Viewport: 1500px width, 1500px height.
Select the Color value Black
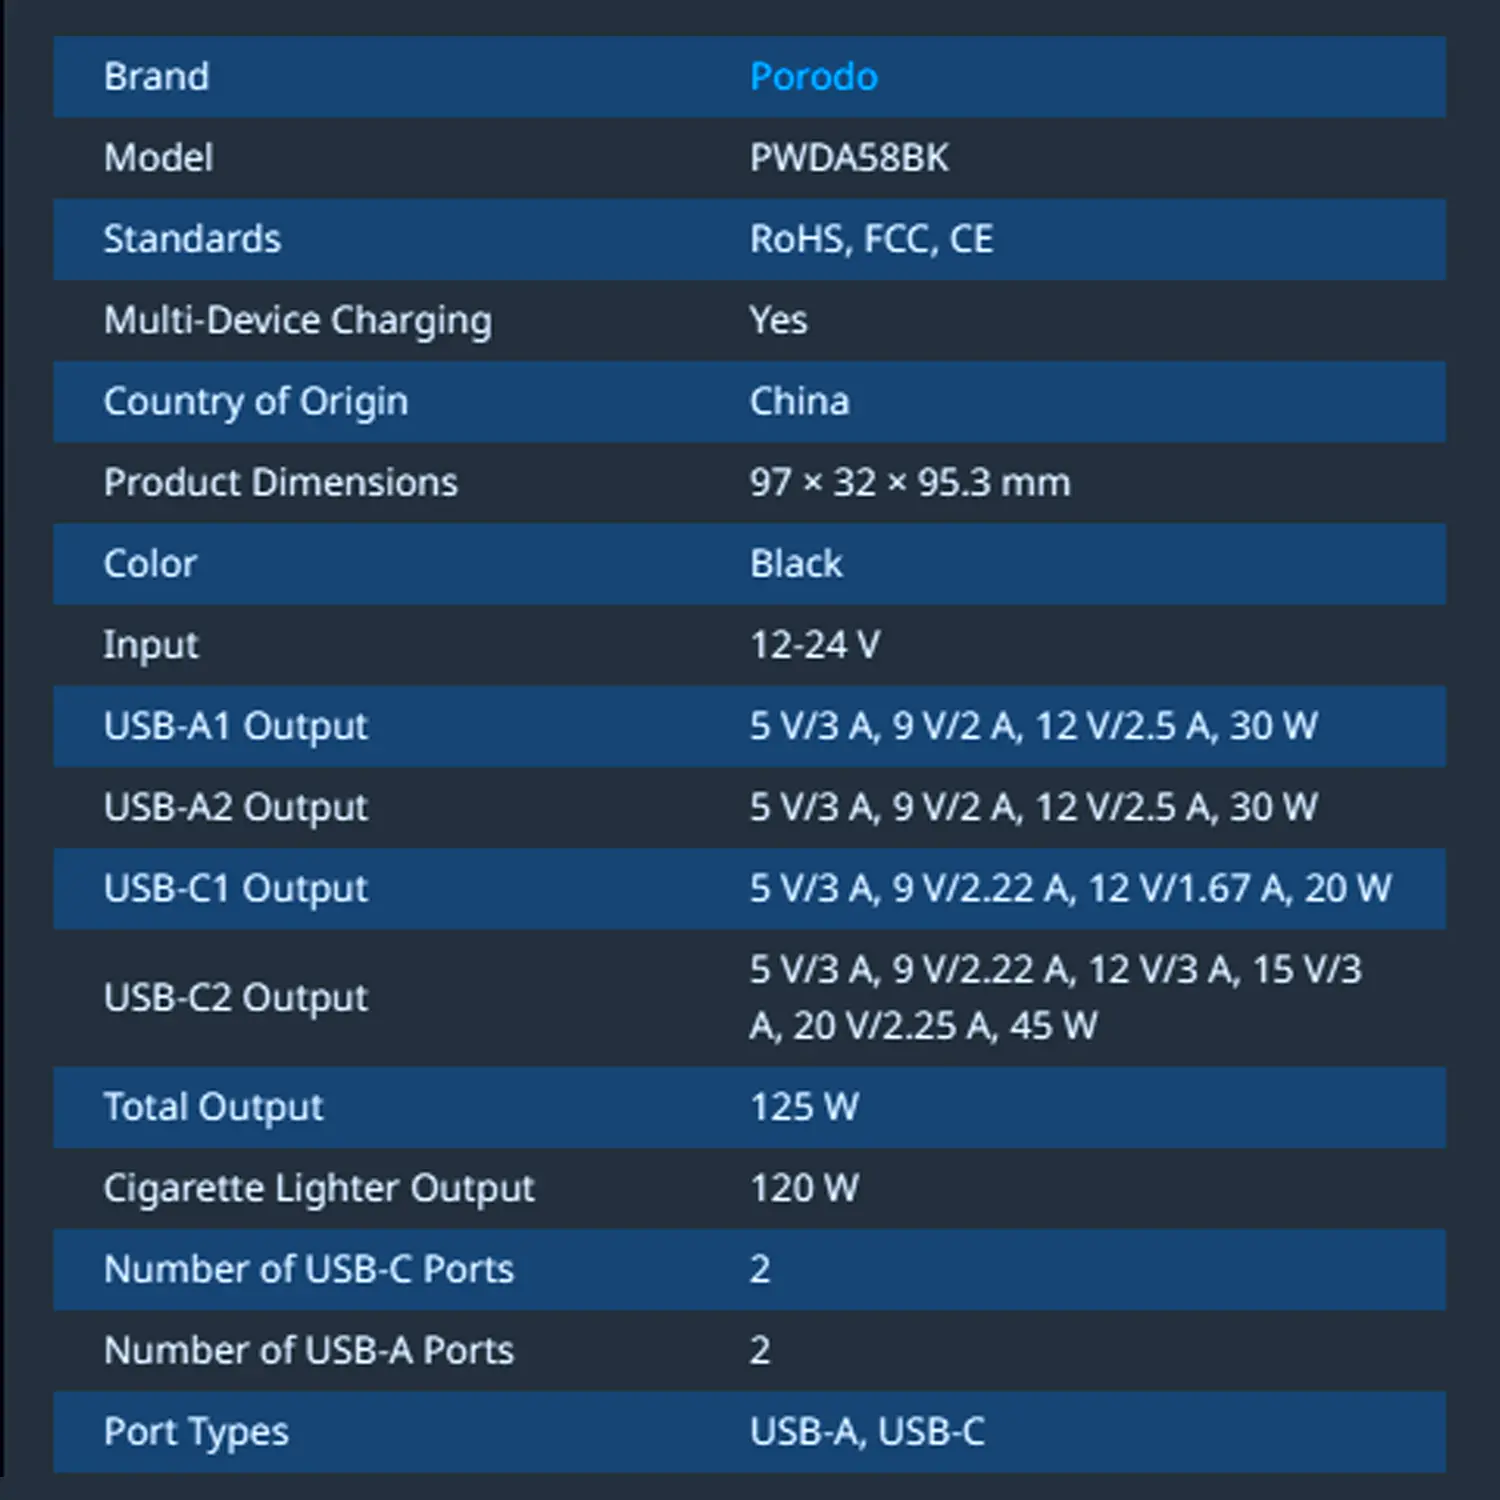[x=796, y=564]
